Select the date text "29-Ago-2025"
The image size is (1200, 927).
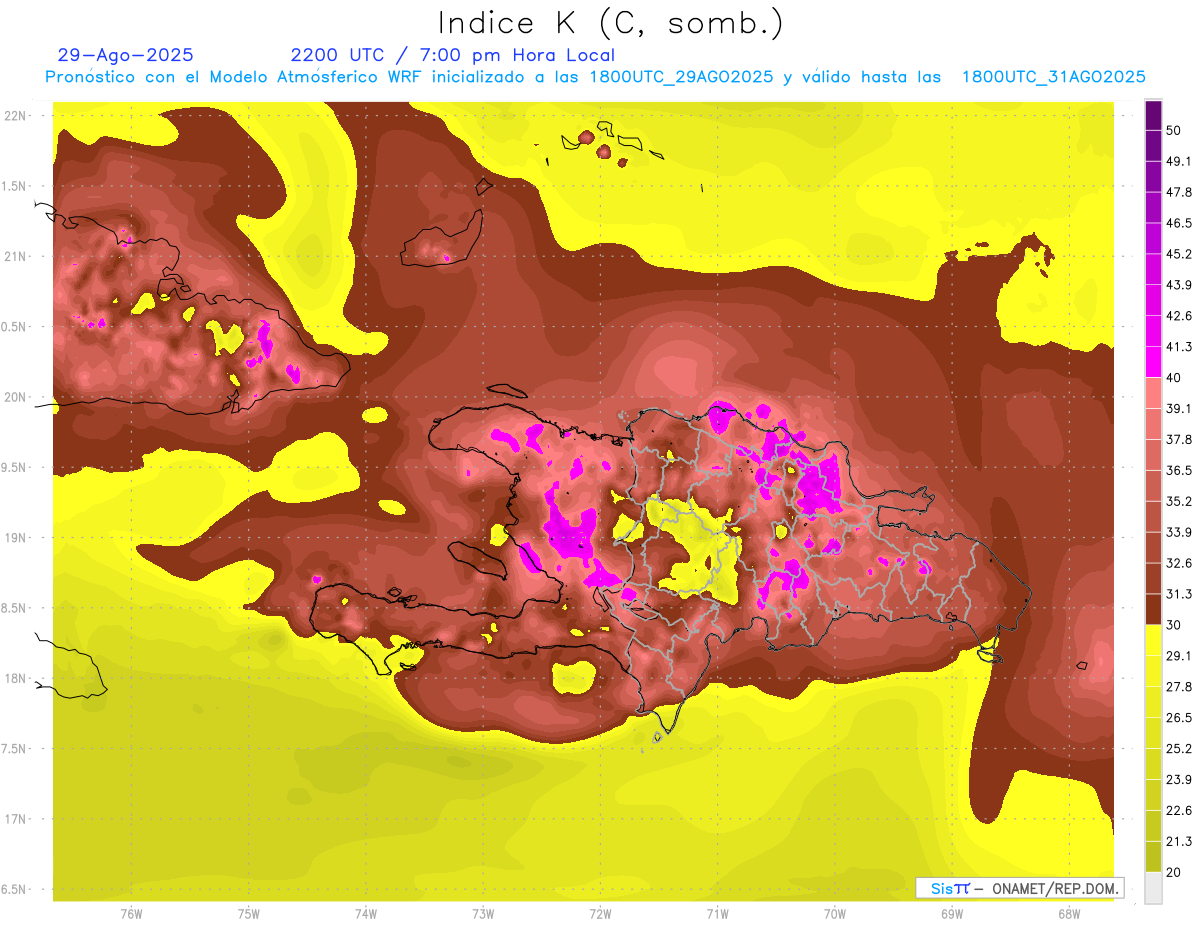pyautogui.click(x=126, y=55)
